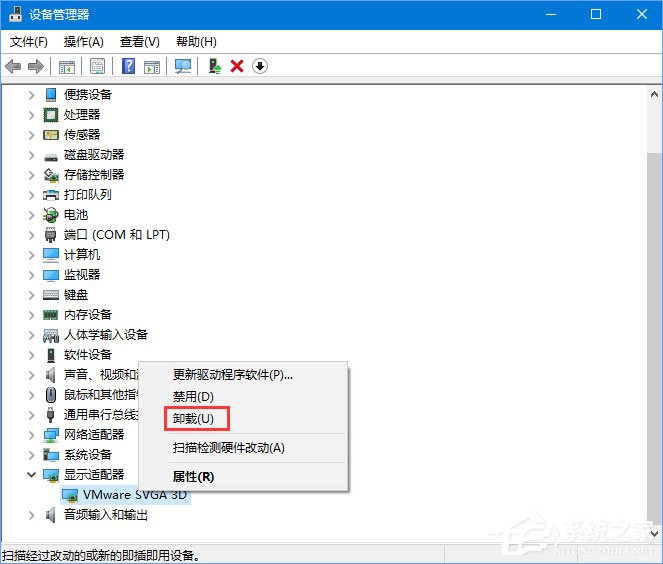Click the Forward arrow toolbar icon

point(36,66)
